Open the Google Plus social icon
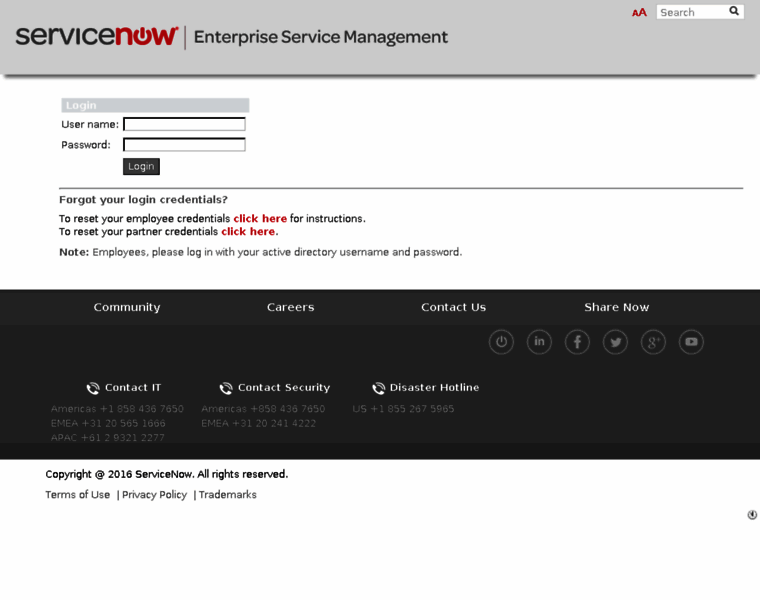This screenshot has width=760, height=600. tap(653, 342)
